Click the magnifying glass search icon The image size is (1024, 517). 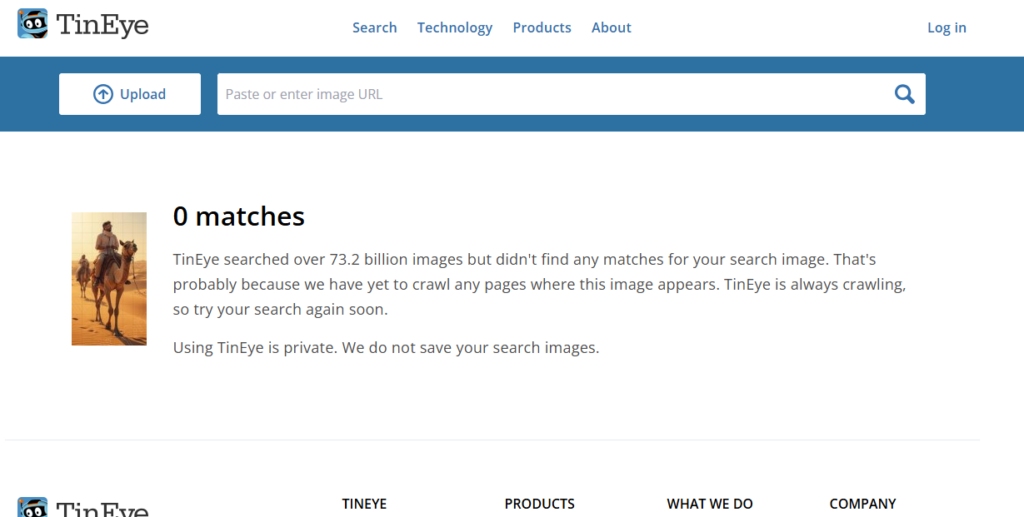[904, 94]
